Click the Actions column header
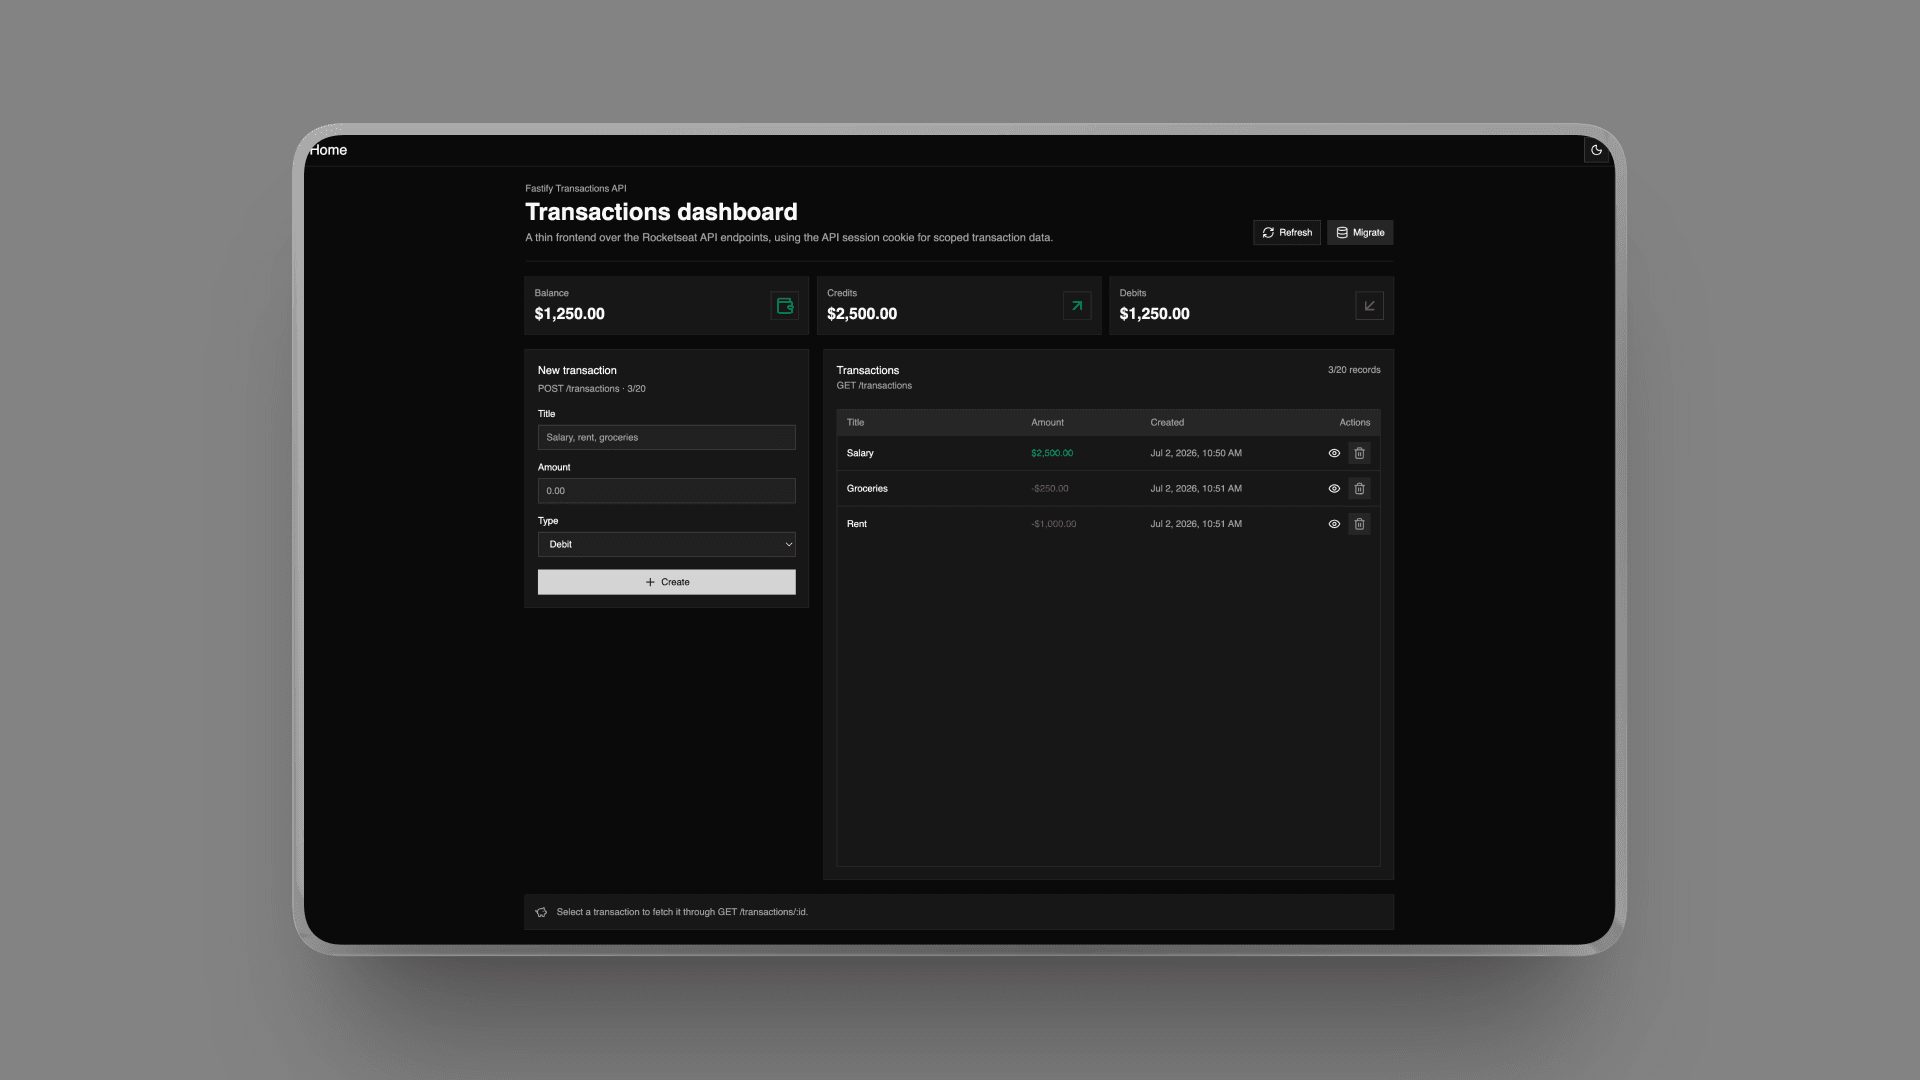The height and width of the screenshot is (1080, 1920). (x=1355, y=422)
